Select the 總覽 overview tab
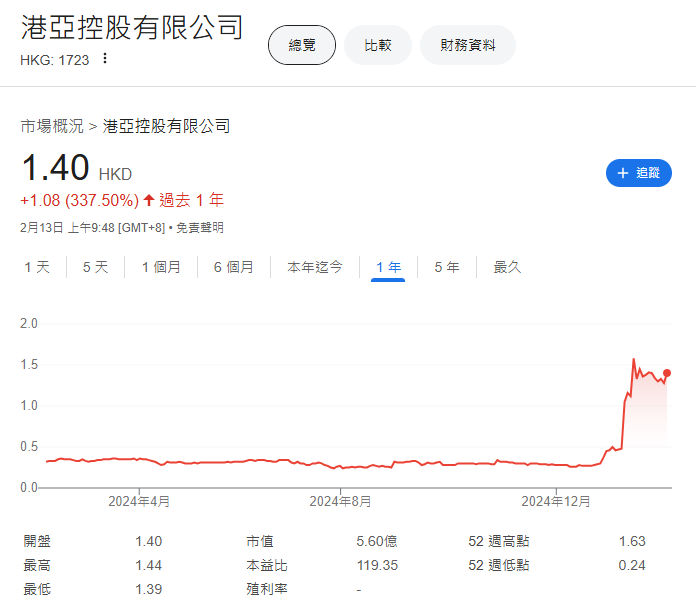This screenshot has width=696, height=600. (302, 45)
